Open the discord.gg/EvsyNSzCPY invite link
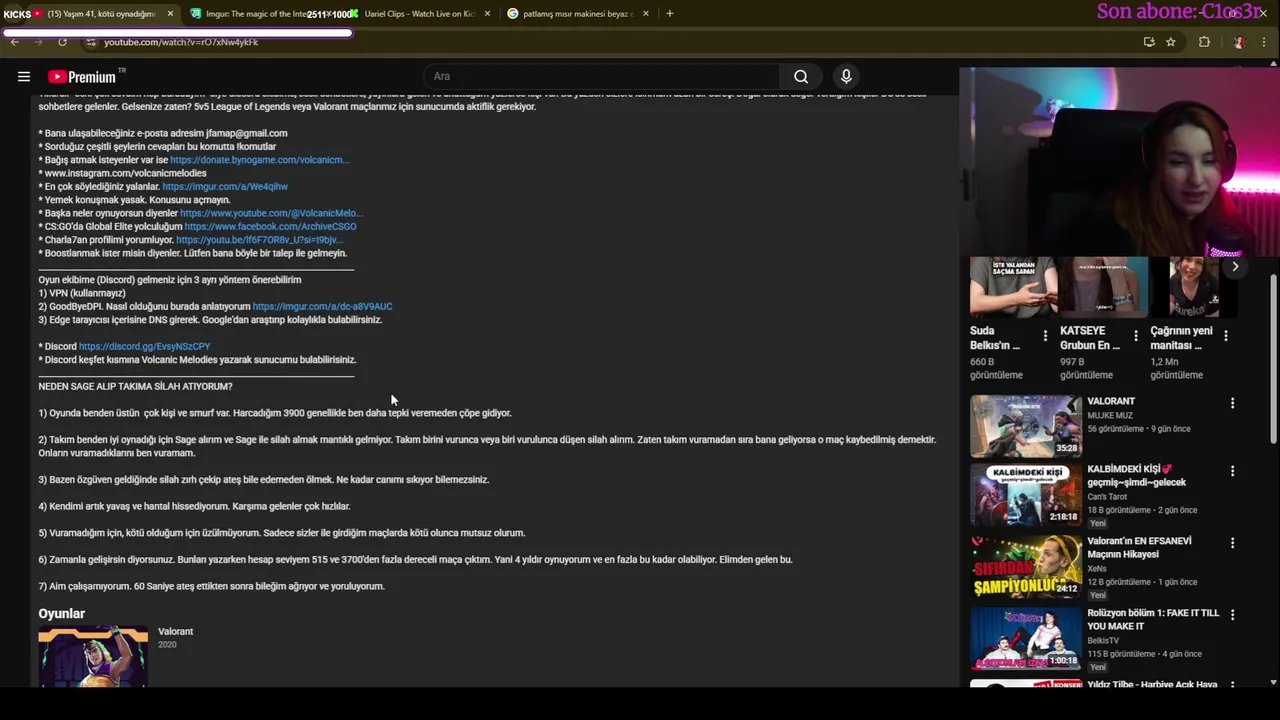The width and height of the screenshot is (1280, 720). click(144, 346)
